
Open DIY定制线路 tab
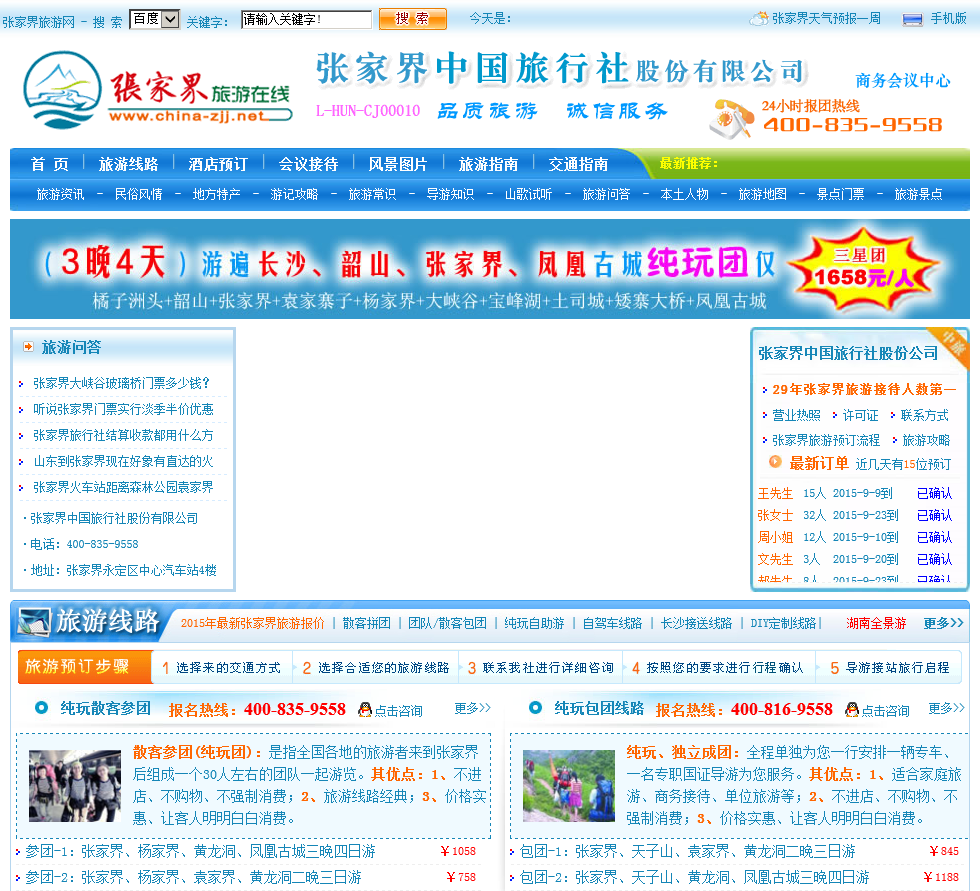(x=783, y=623)
